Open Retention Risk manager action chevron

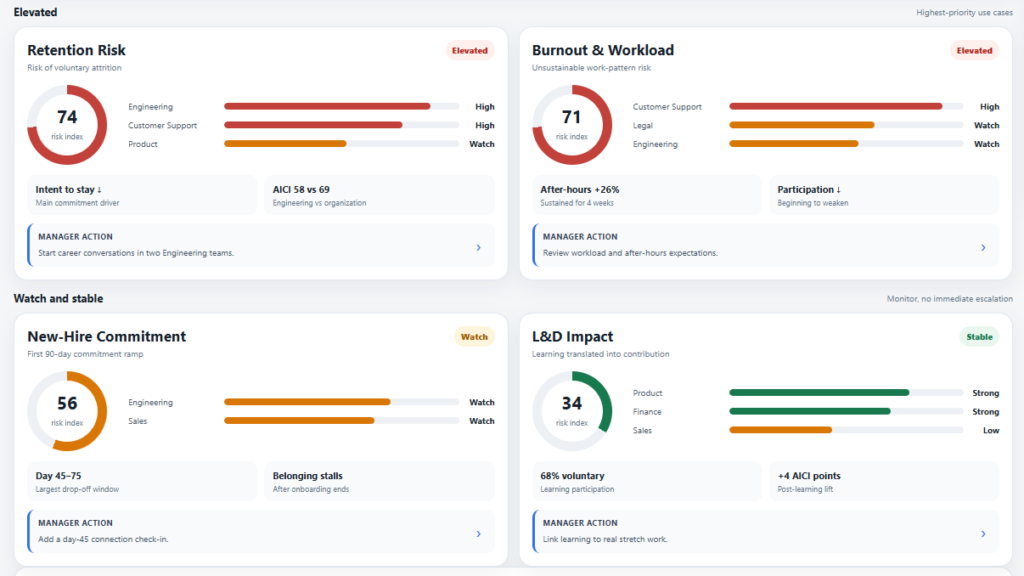[479, 248]
